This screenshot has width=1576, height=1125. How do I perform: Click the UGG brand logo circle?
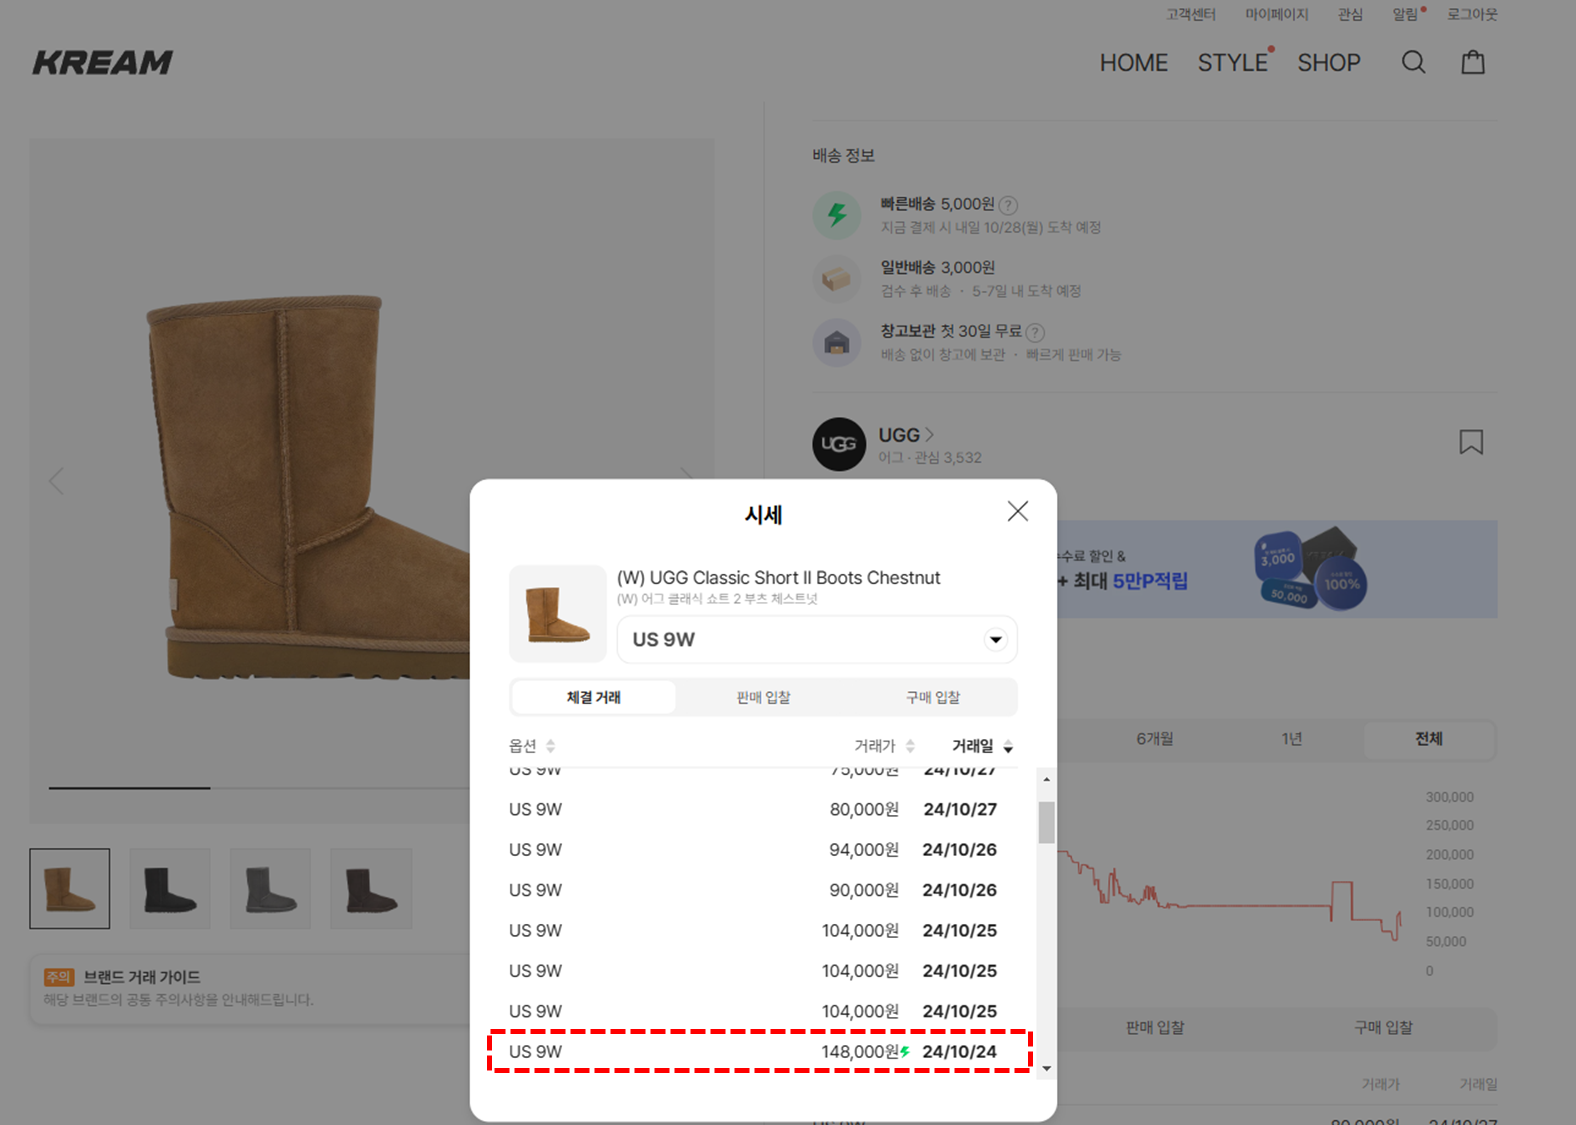tap(839, 444)
